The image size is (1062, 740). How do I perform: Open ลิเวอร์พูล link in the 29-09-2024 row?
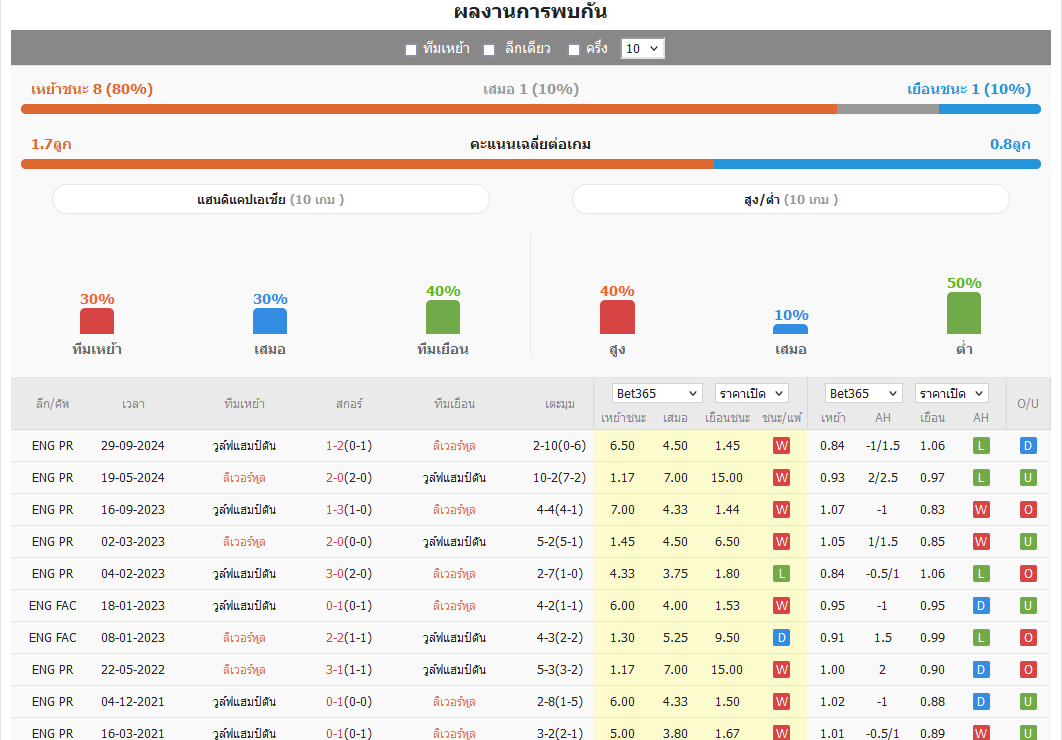point(454,445)
